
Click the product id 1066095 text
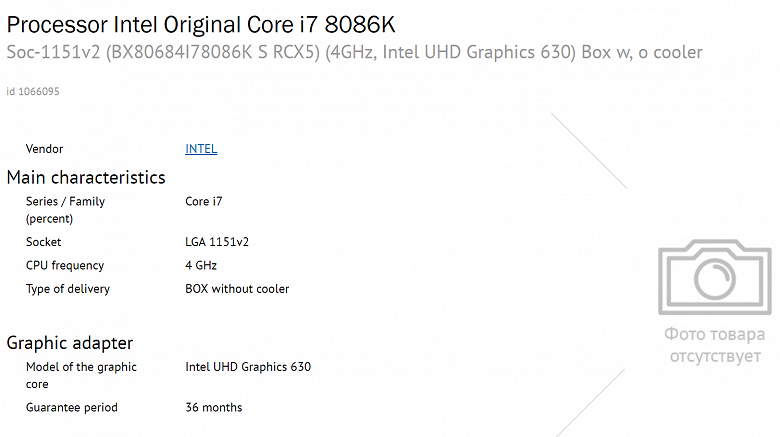point(32,92)
